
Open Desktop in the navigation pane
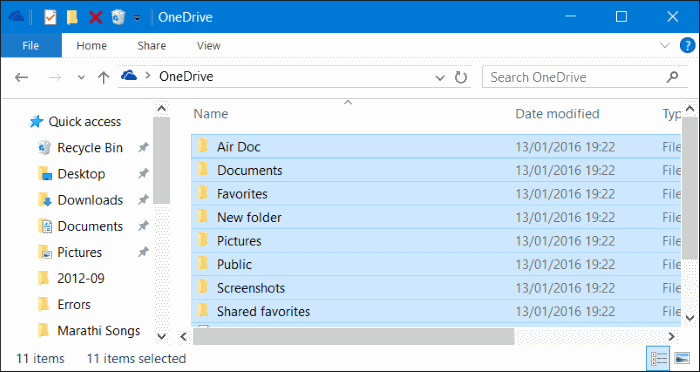[x=81, y=174]
